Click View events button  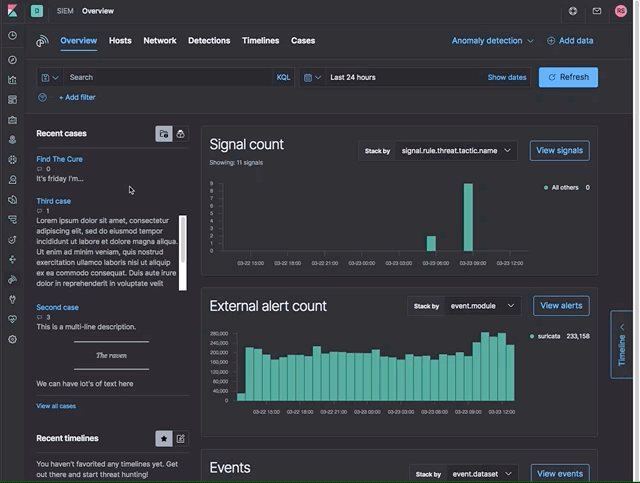[x=560, y=474]
